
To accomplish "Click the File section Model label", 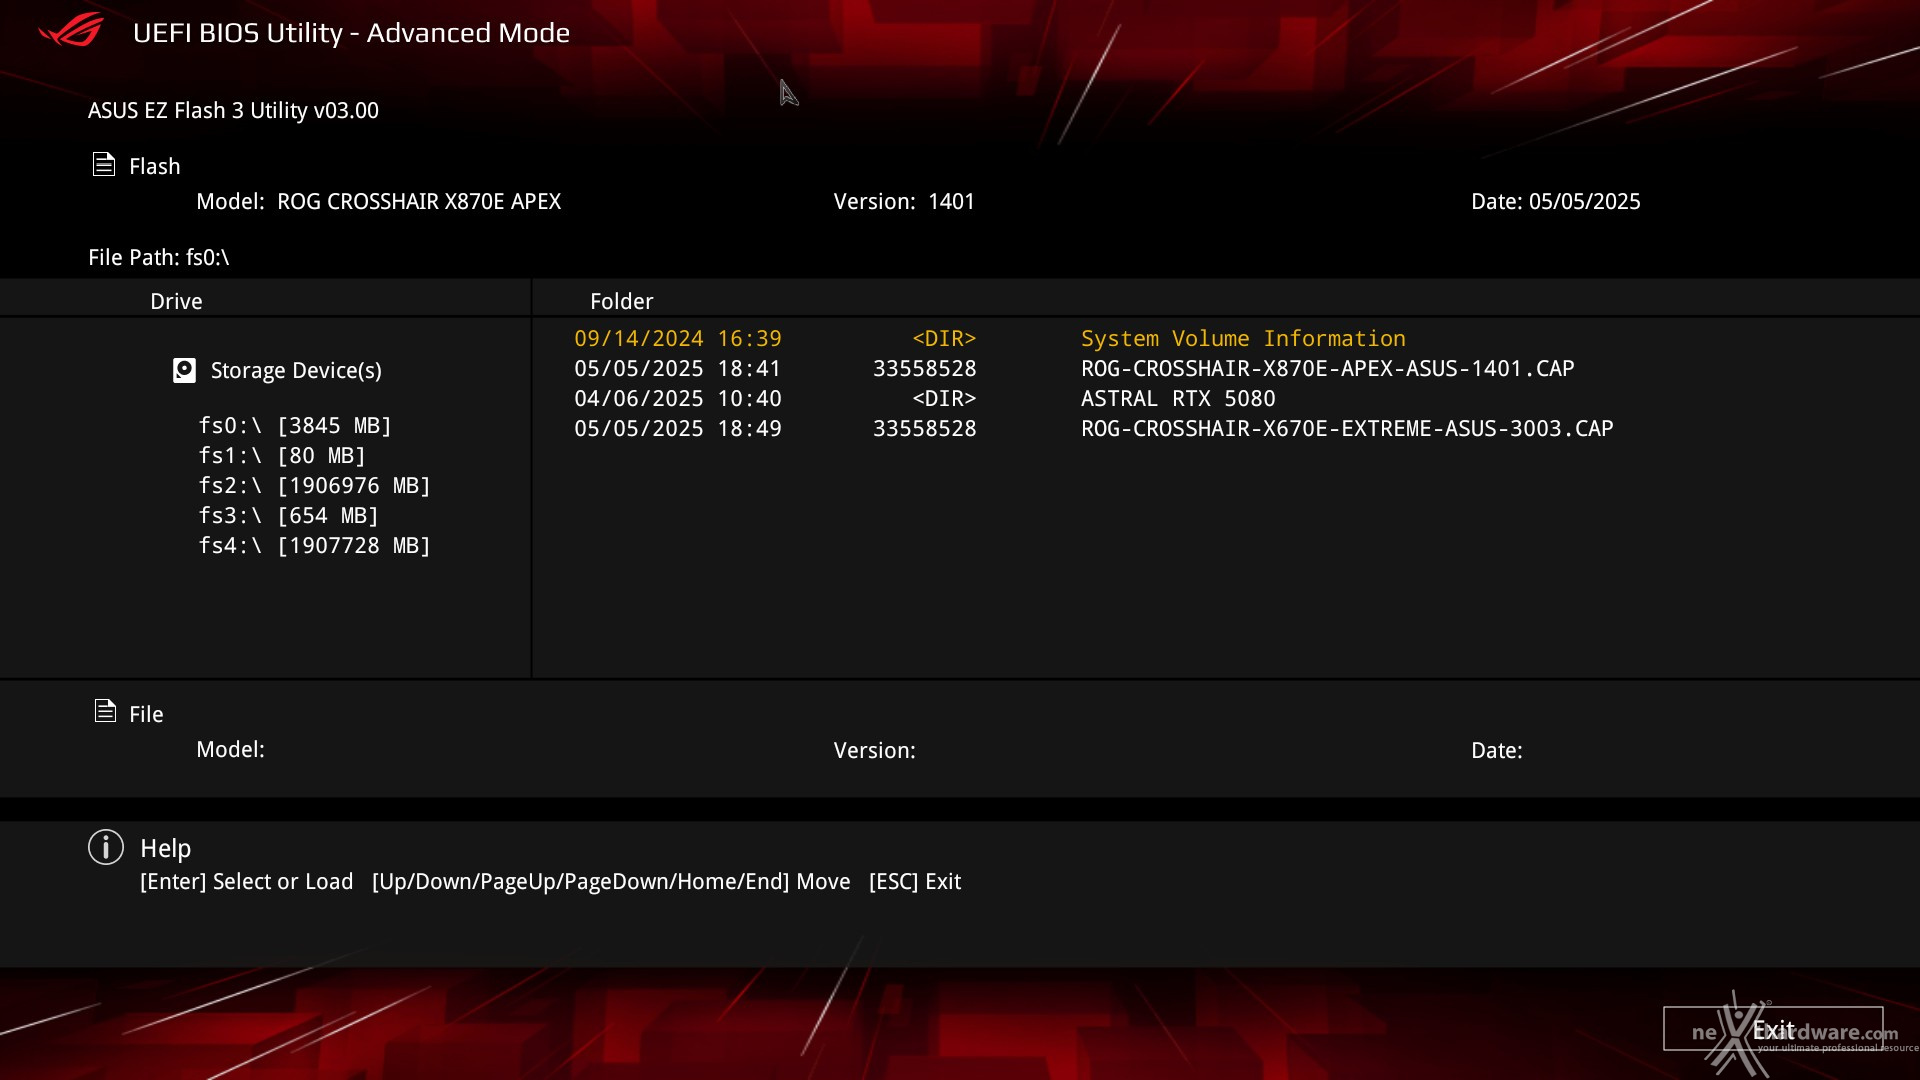I will coord(230,749).
